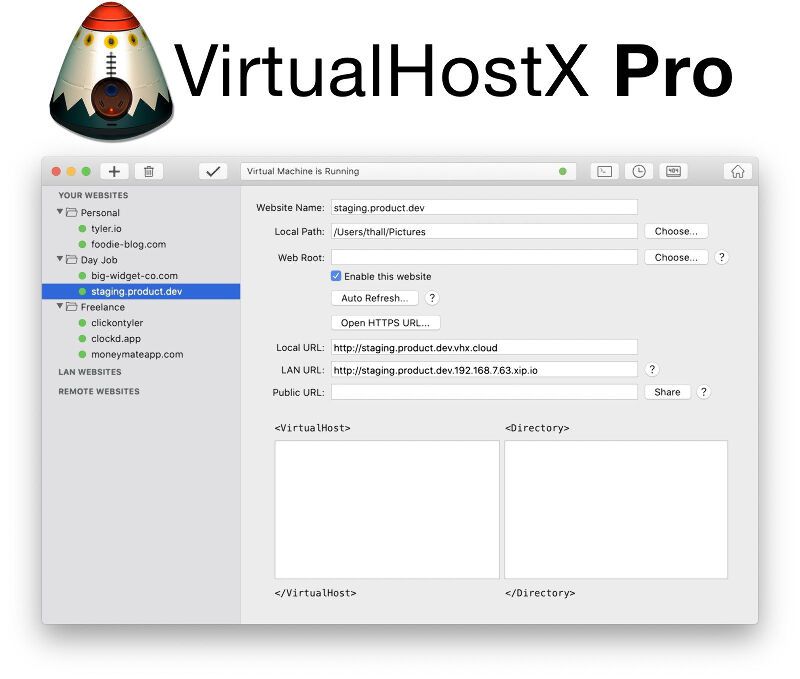The image size is (800, 679).
Task: Click the Share button for Public URL
Action: point(667,392)
